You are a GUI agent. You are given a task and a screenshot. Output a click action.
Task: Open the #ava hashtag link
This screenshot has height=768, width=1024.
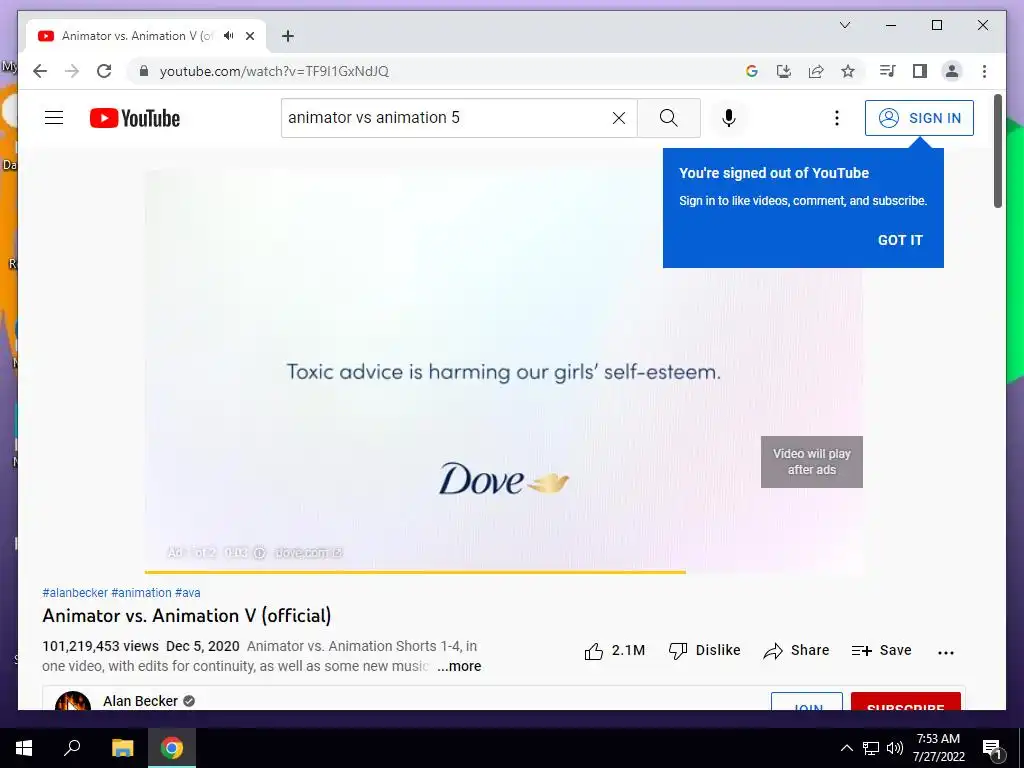[x=187, y=593]
